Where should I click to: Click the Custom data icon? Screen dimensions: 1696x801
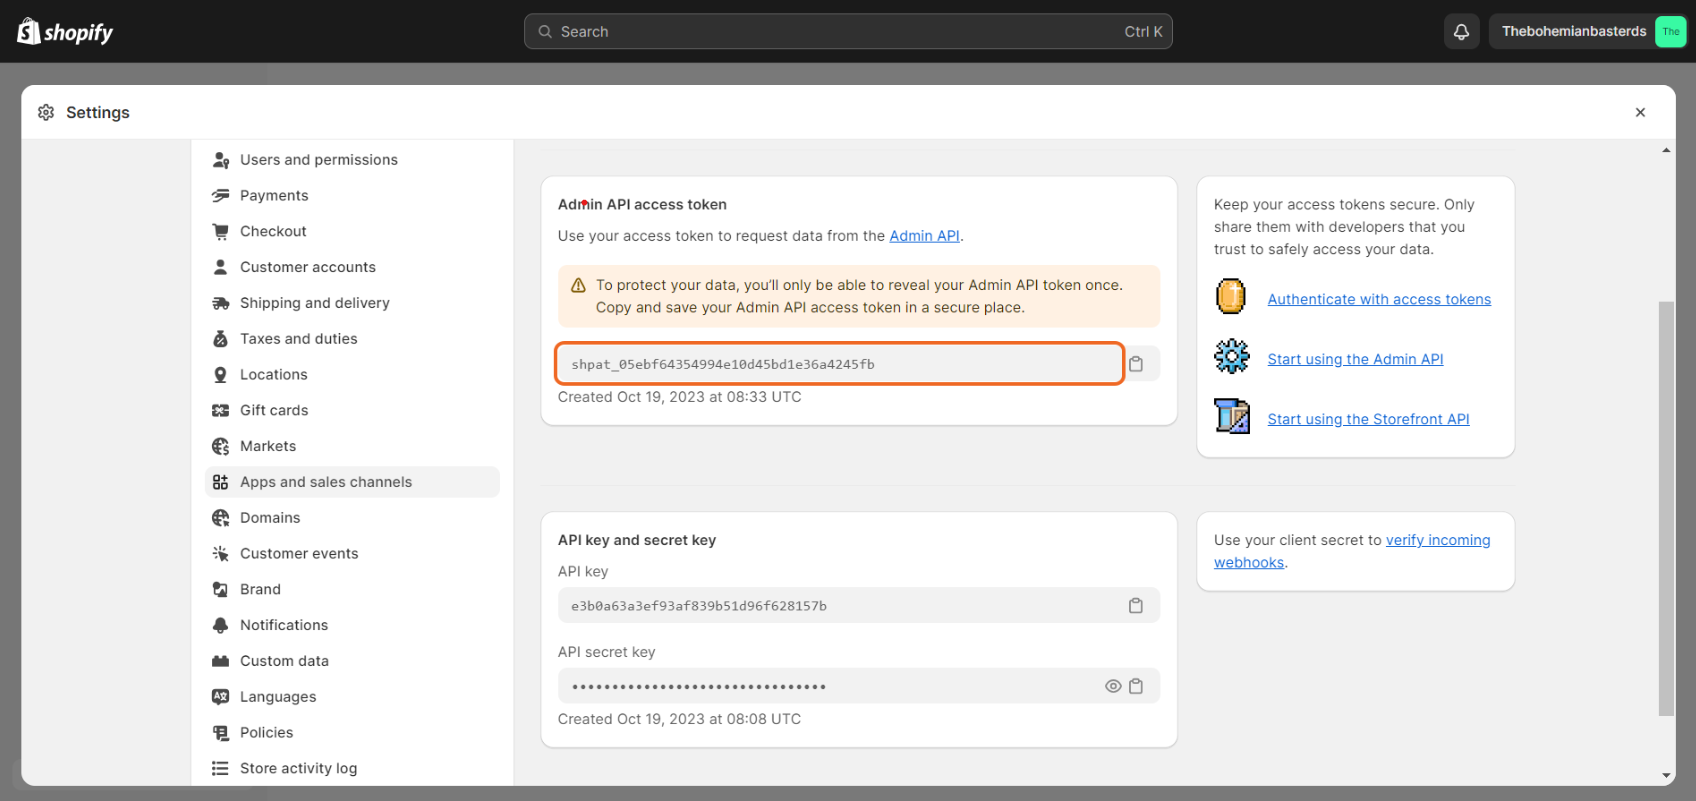(x=221, y=661)
